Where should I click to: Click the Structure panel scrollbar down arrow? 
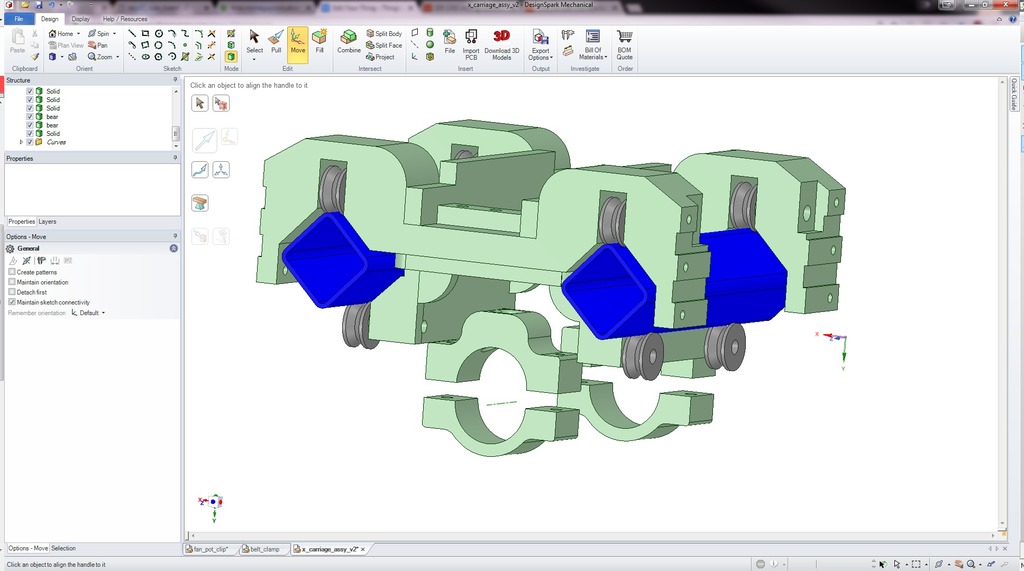(176, 146)
